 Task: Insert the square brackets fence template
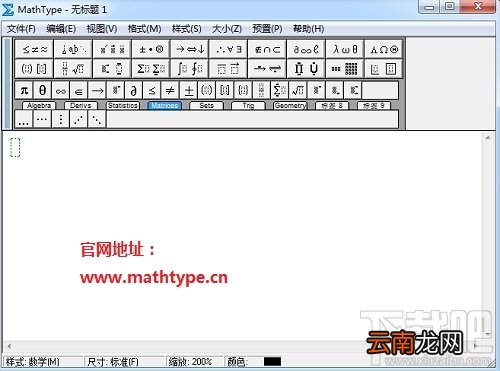tap(225, 90)
